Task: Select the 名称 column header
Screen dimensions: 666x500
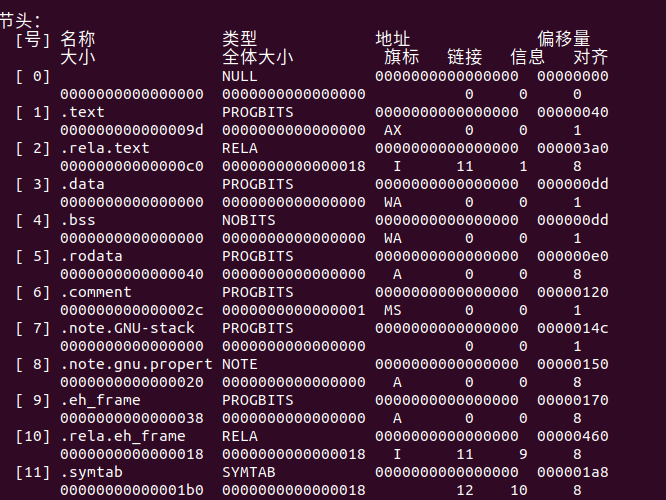Action: (78, 39)
